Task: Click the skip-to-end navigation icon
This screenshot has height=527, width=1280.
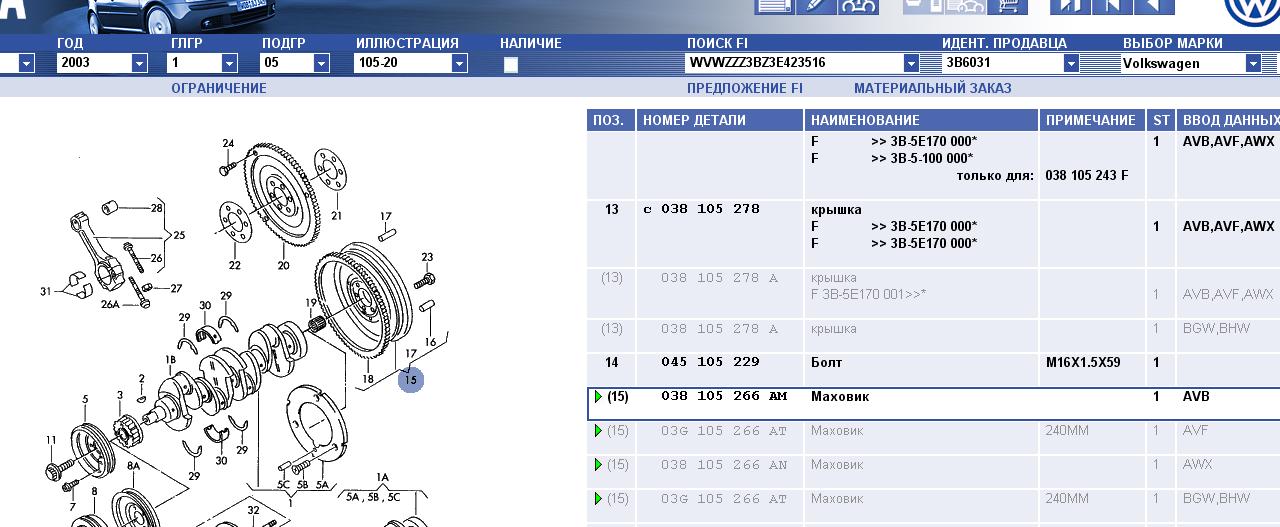Action: click(x=1069, y=6)
